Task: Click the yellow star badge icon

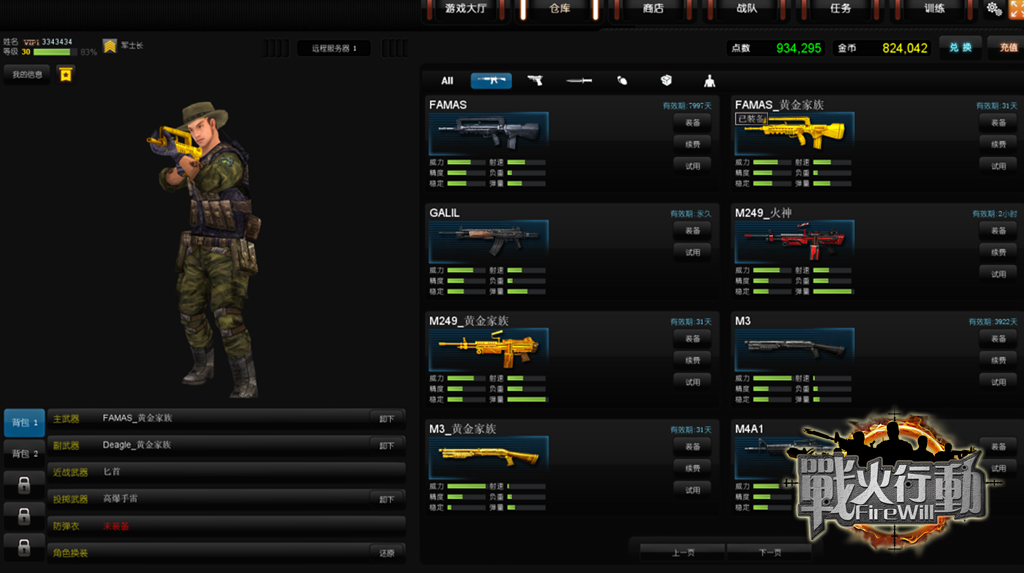Action: click(x=65, y=74)
